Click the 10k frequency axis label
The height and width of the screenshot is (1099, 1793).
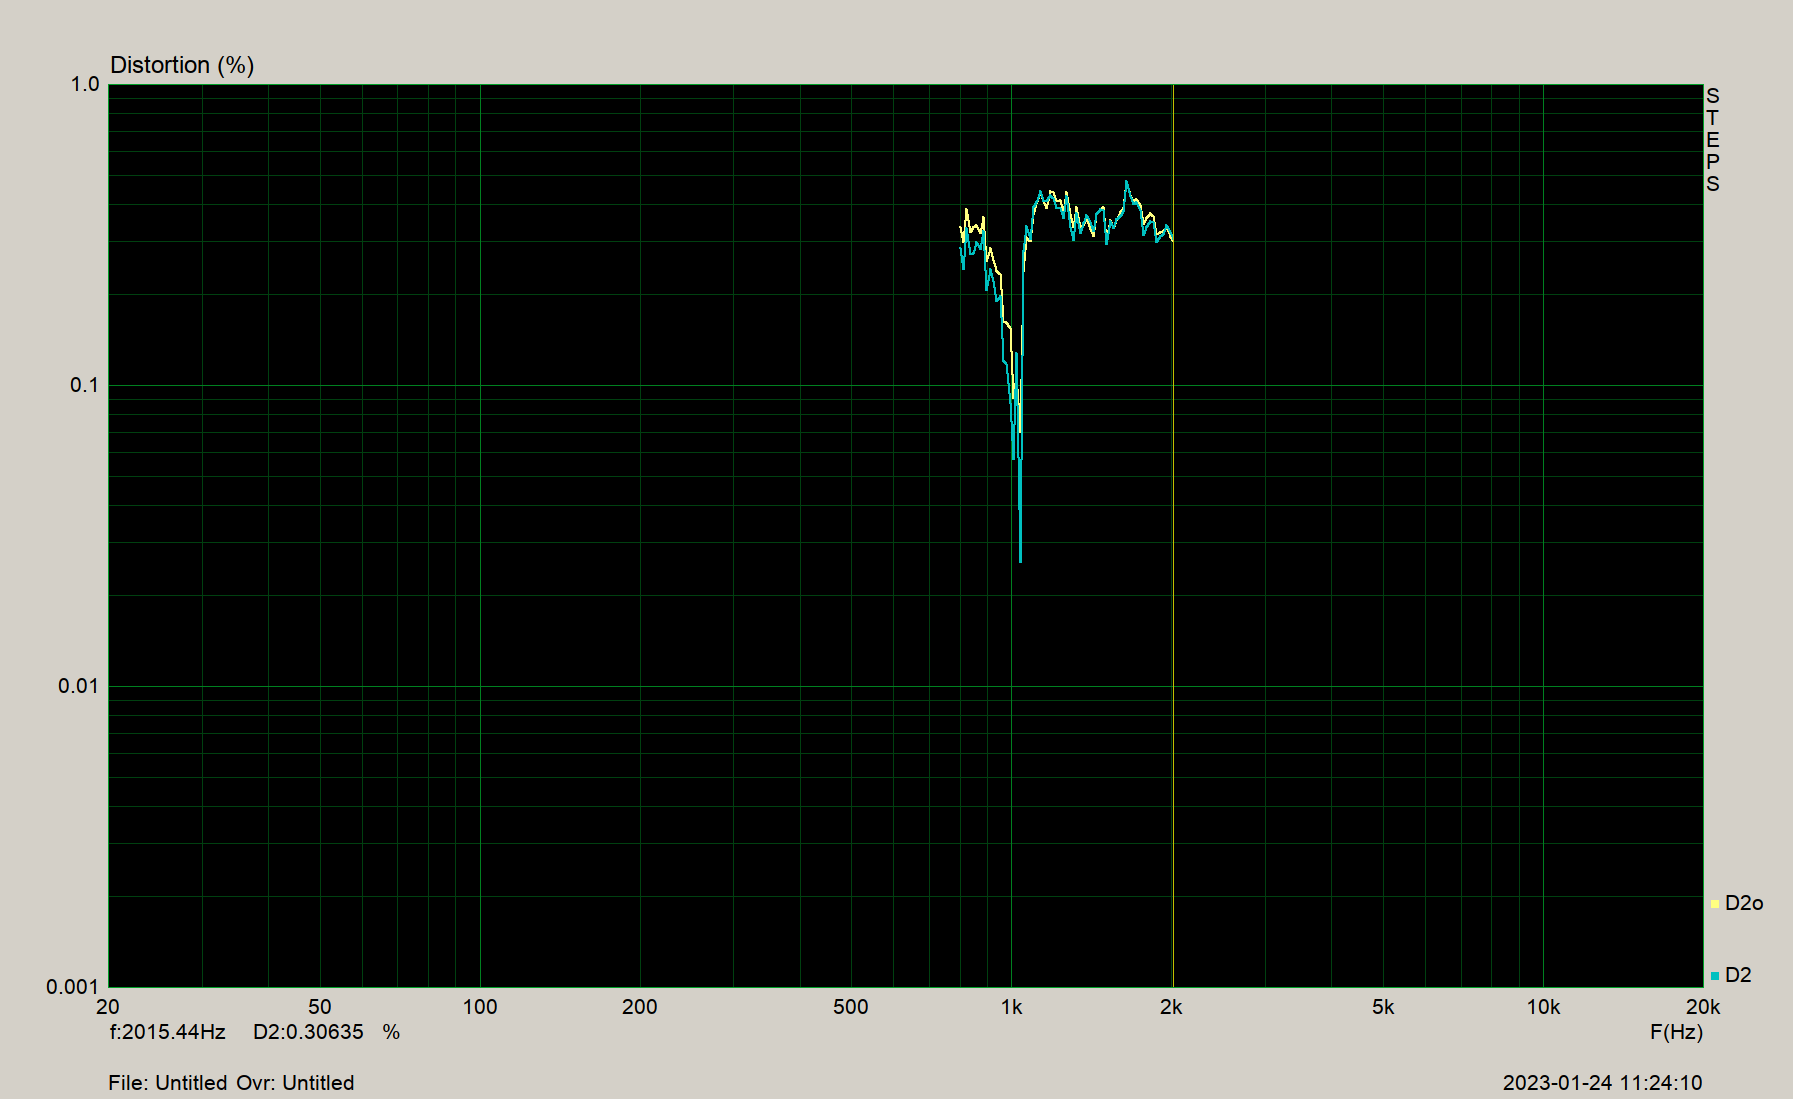[1543, 1007]
